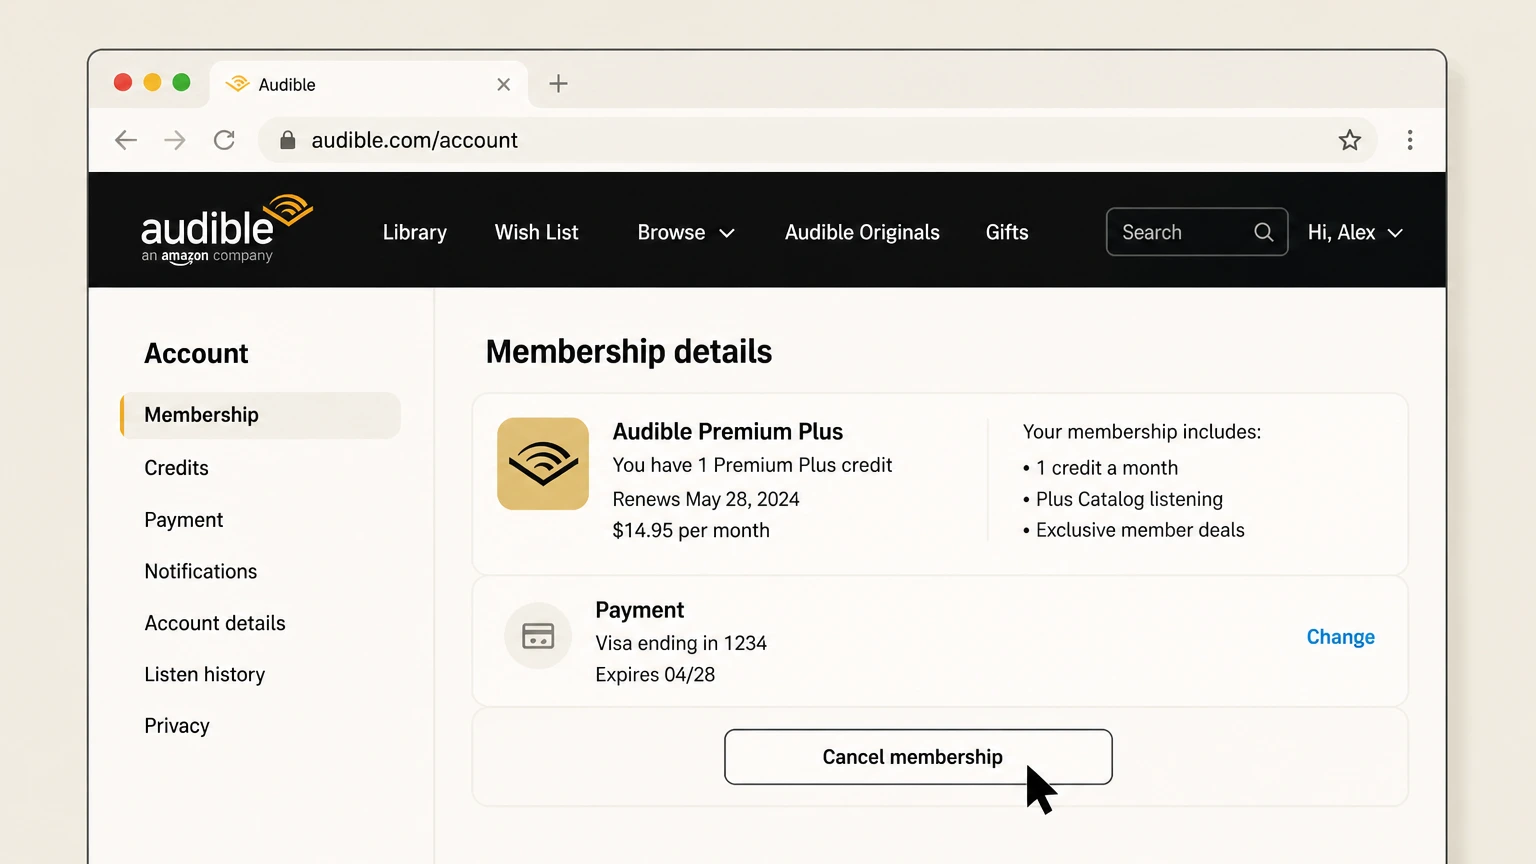Click the macOS yellow minimize button
The image size is (1536, 864).
tap(152, 82)
